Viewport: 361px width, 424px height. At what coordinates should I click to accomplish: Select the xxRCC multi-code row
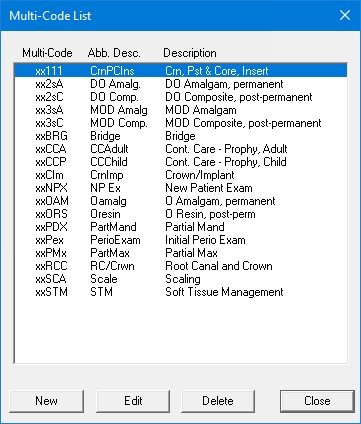pos(181,266)
